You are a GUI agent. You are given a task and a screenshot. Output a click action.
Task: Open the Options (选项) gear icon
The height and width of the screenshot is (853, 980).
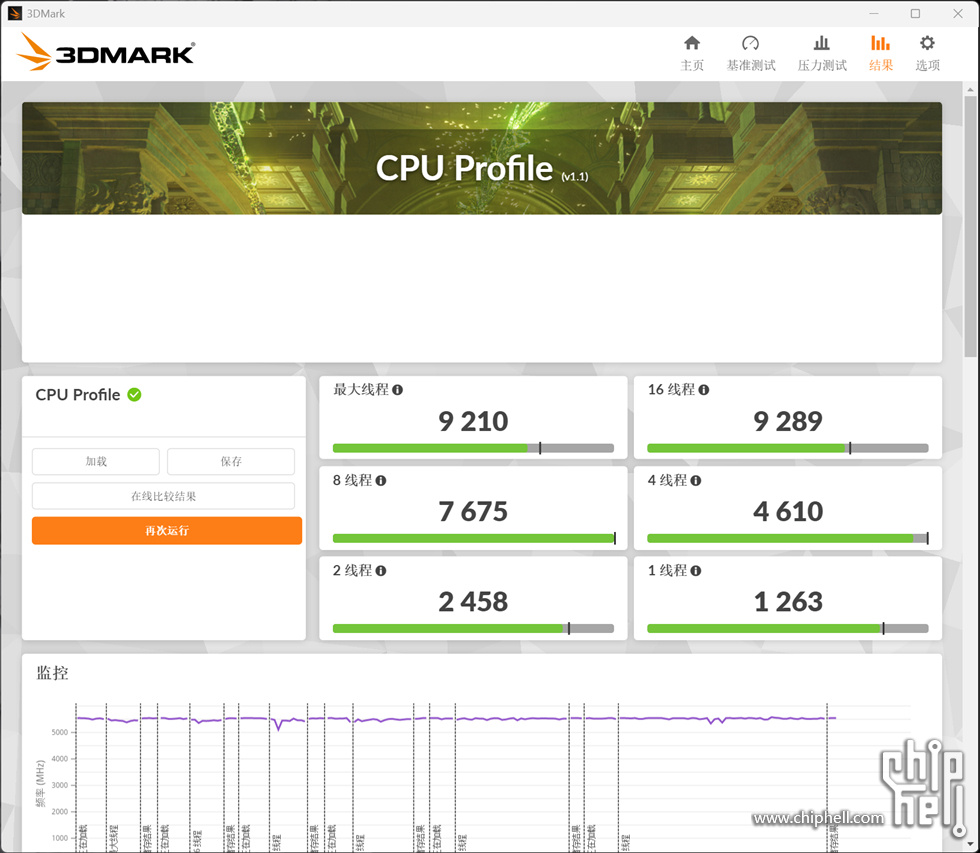(x=928, y=43)
